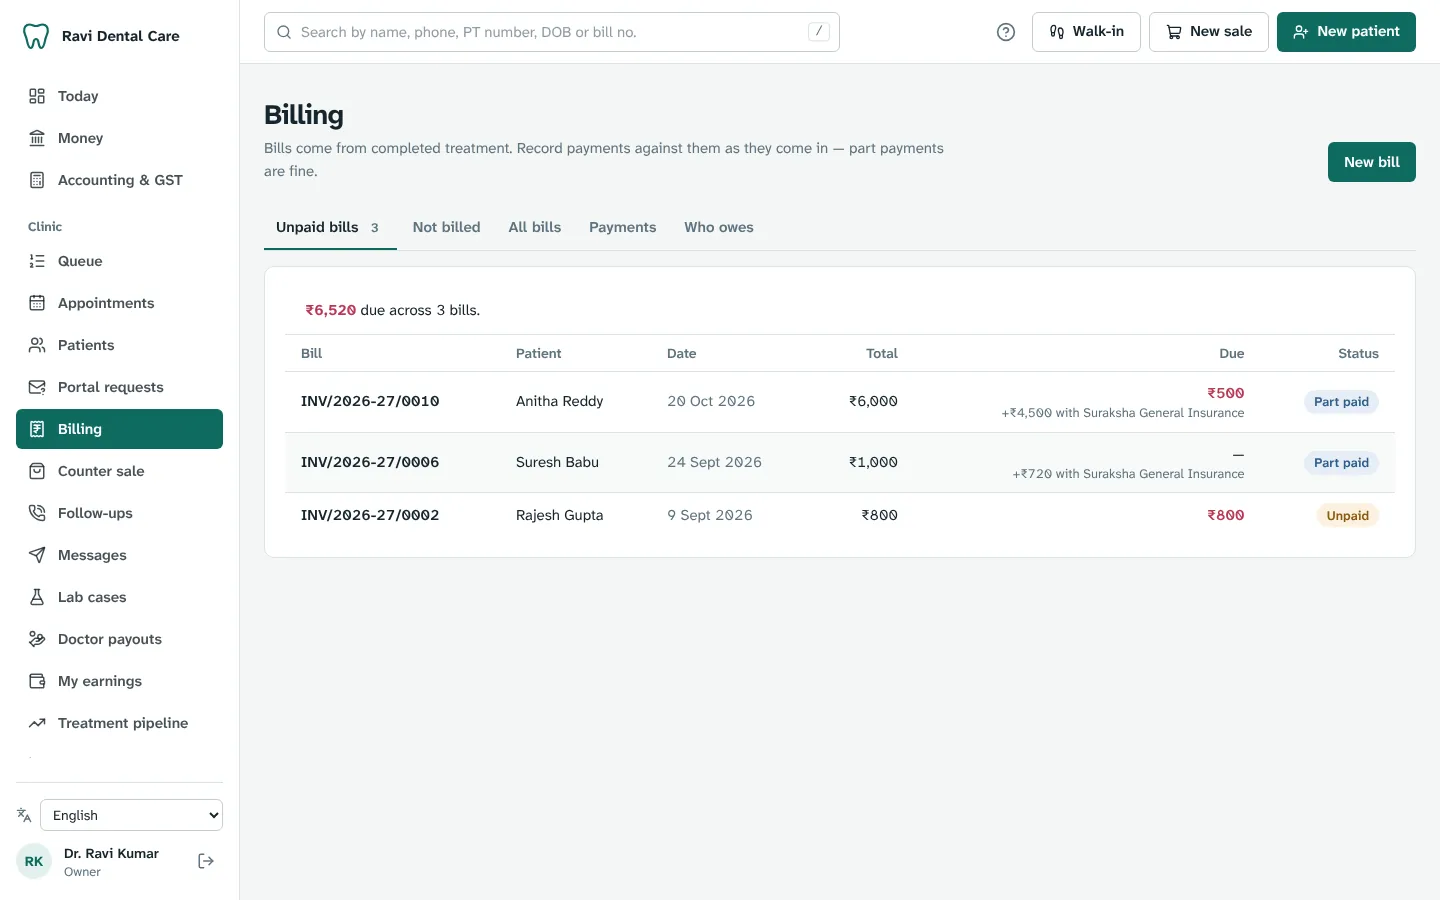Focus the patient search field

(x=552, y=32)
